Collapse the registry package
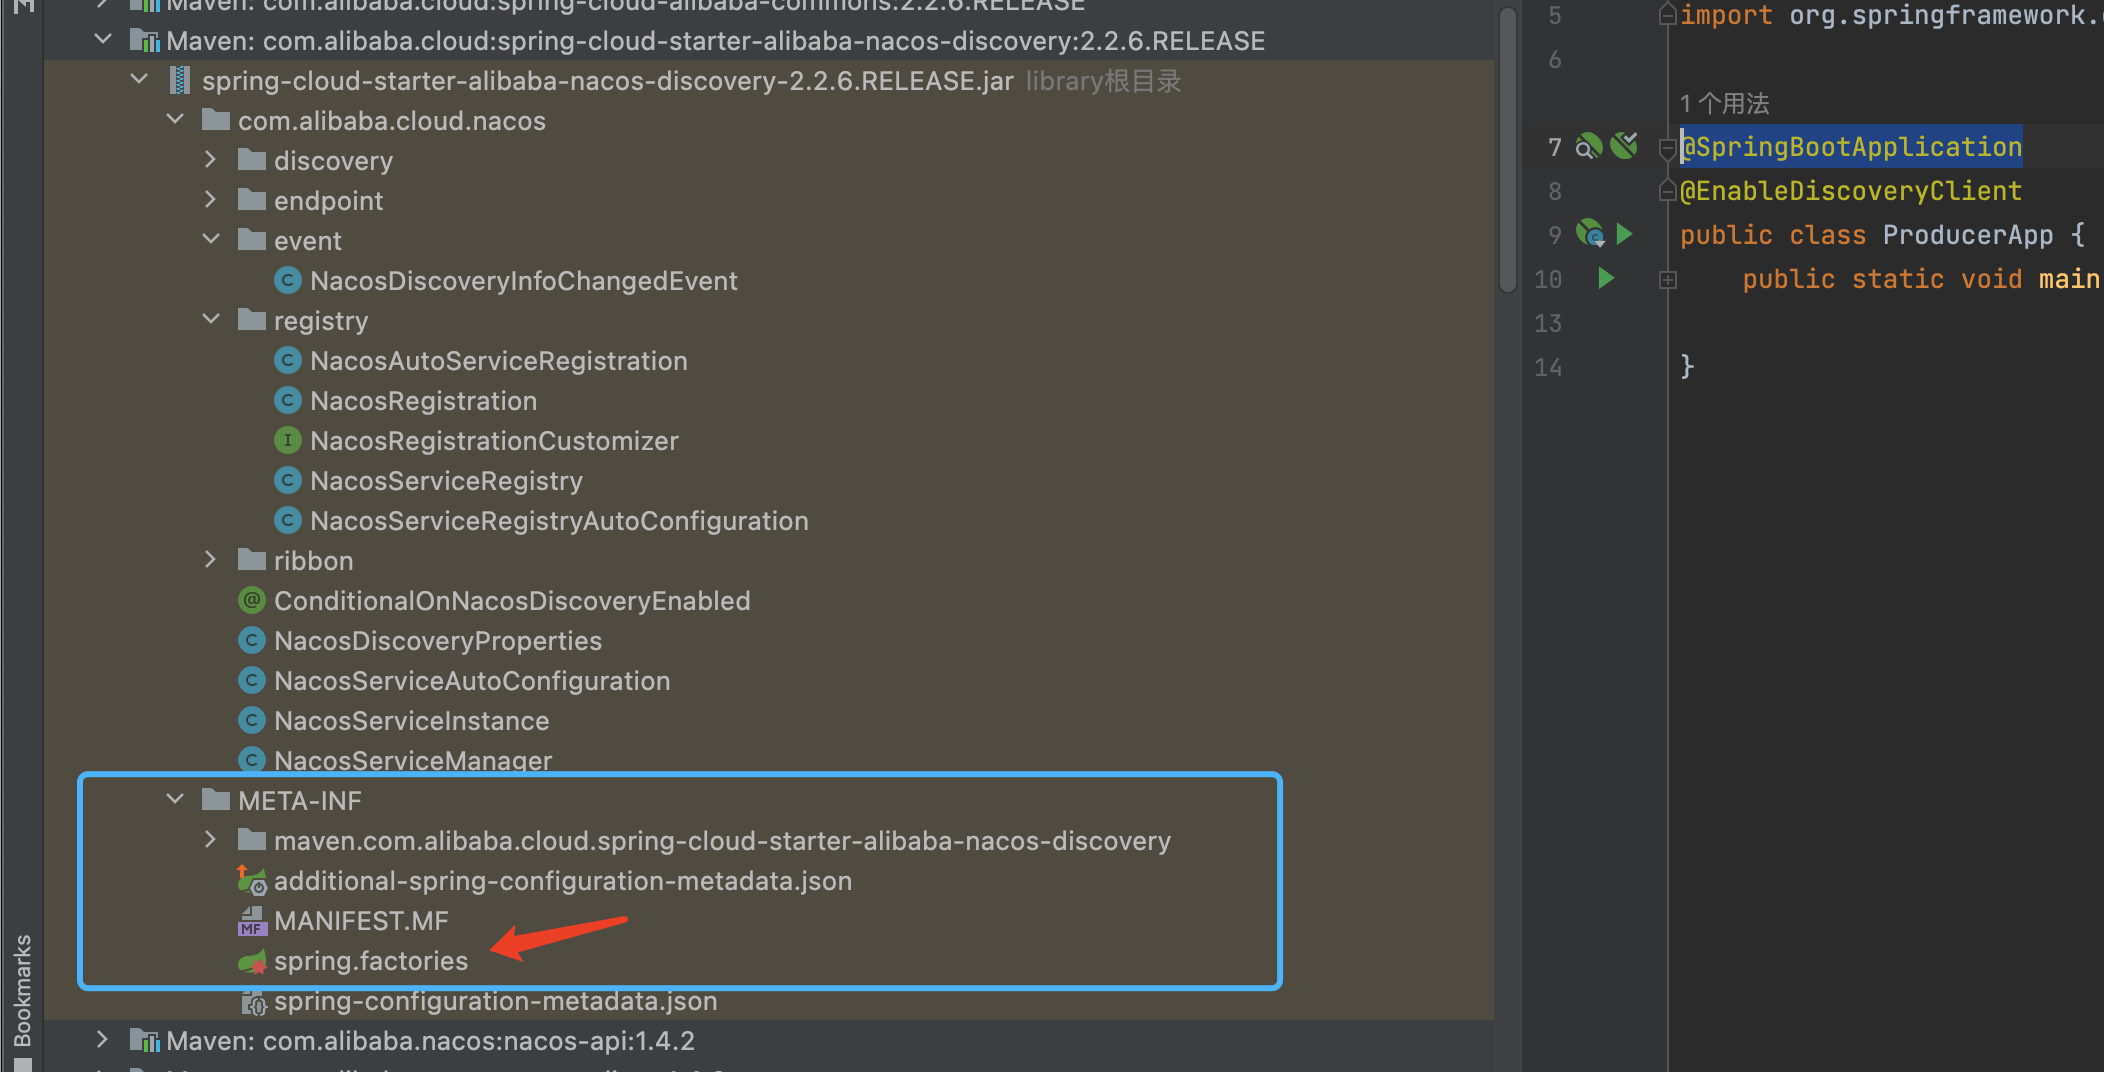 click(211, 320)
